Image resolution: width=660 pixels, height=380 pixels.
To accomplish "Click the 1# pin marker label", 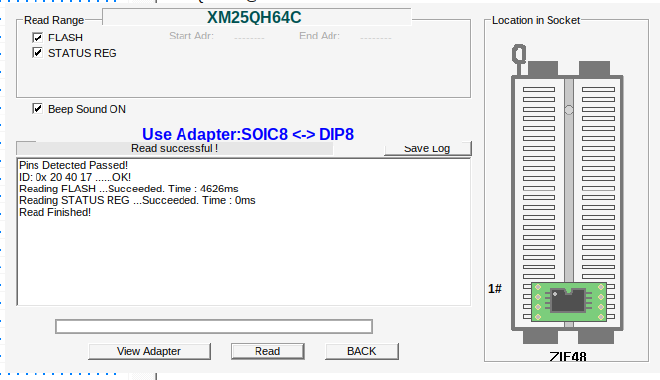I will point(495,289).
